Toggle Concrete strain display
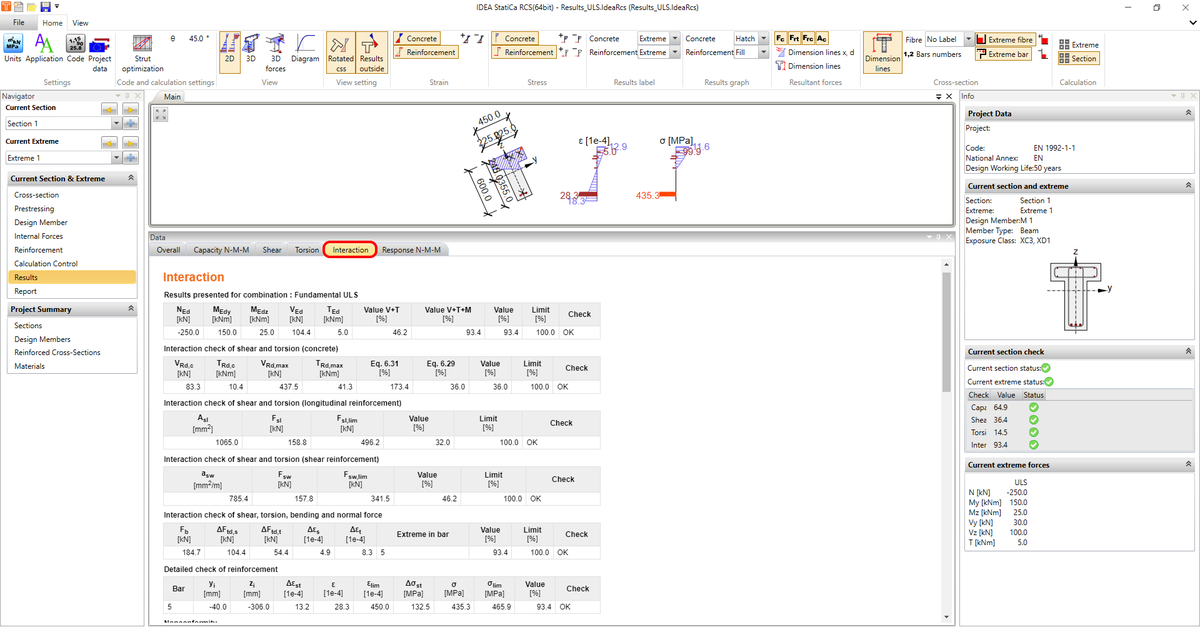The image size is (1200, 627). pyautogui.click(x=421, y=38)
